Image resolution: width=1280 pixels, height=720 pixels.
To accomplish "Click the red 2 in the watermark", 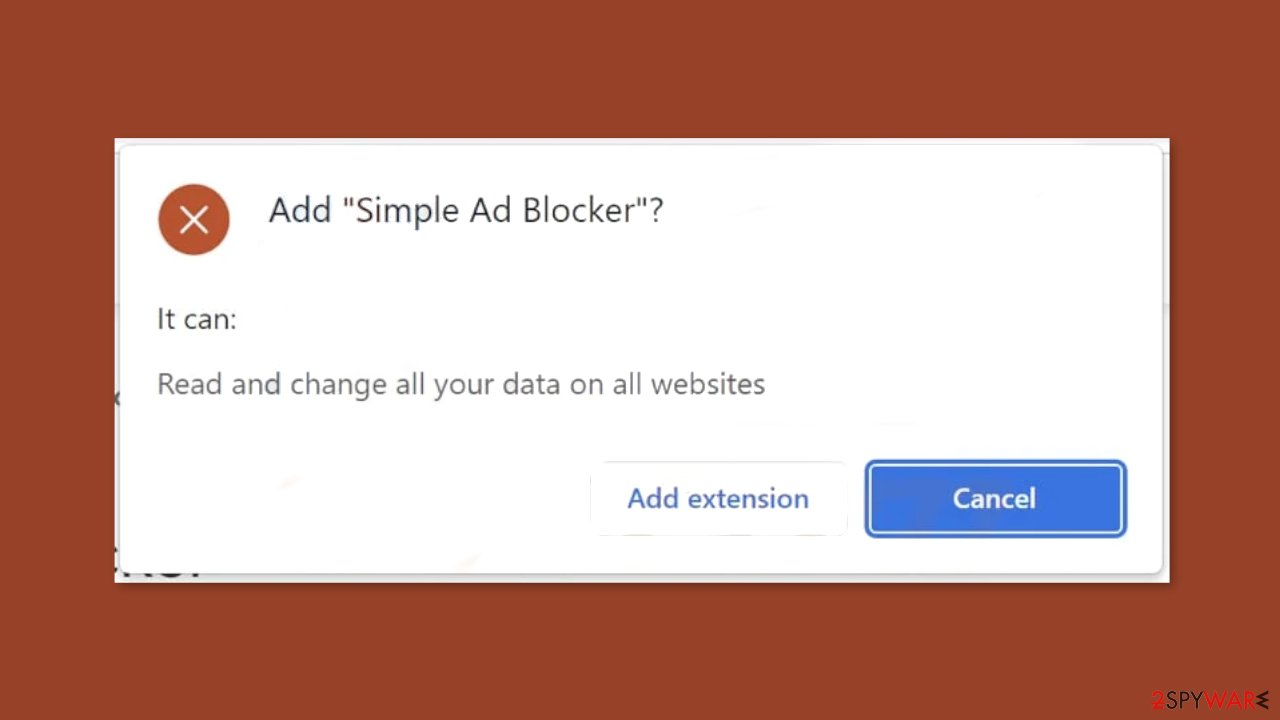I will click(1157, 699).
